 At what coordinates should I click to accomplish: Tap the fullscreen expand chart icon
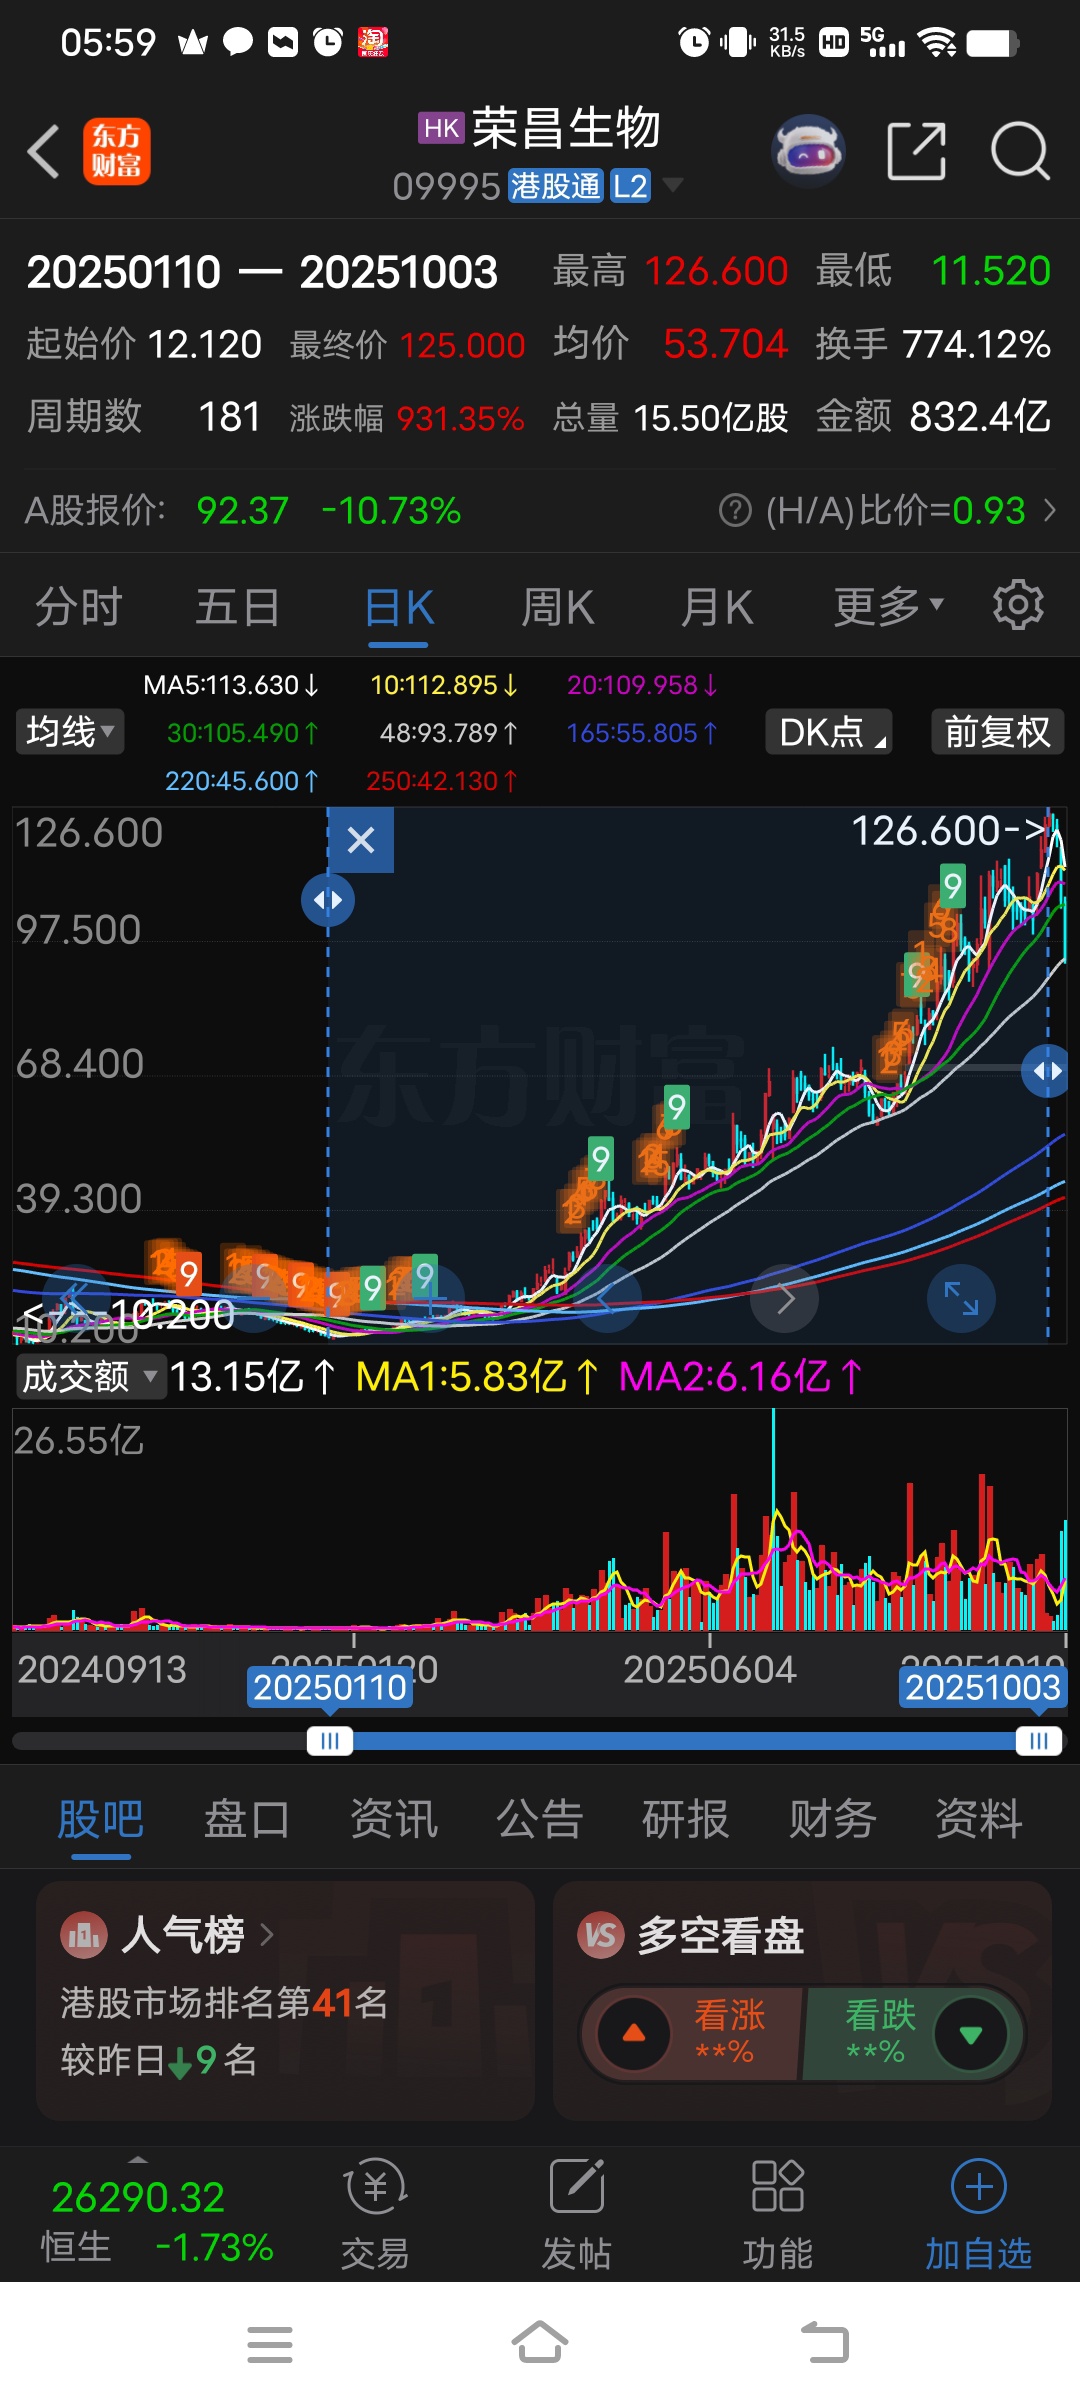click(x=961, y=1298)
